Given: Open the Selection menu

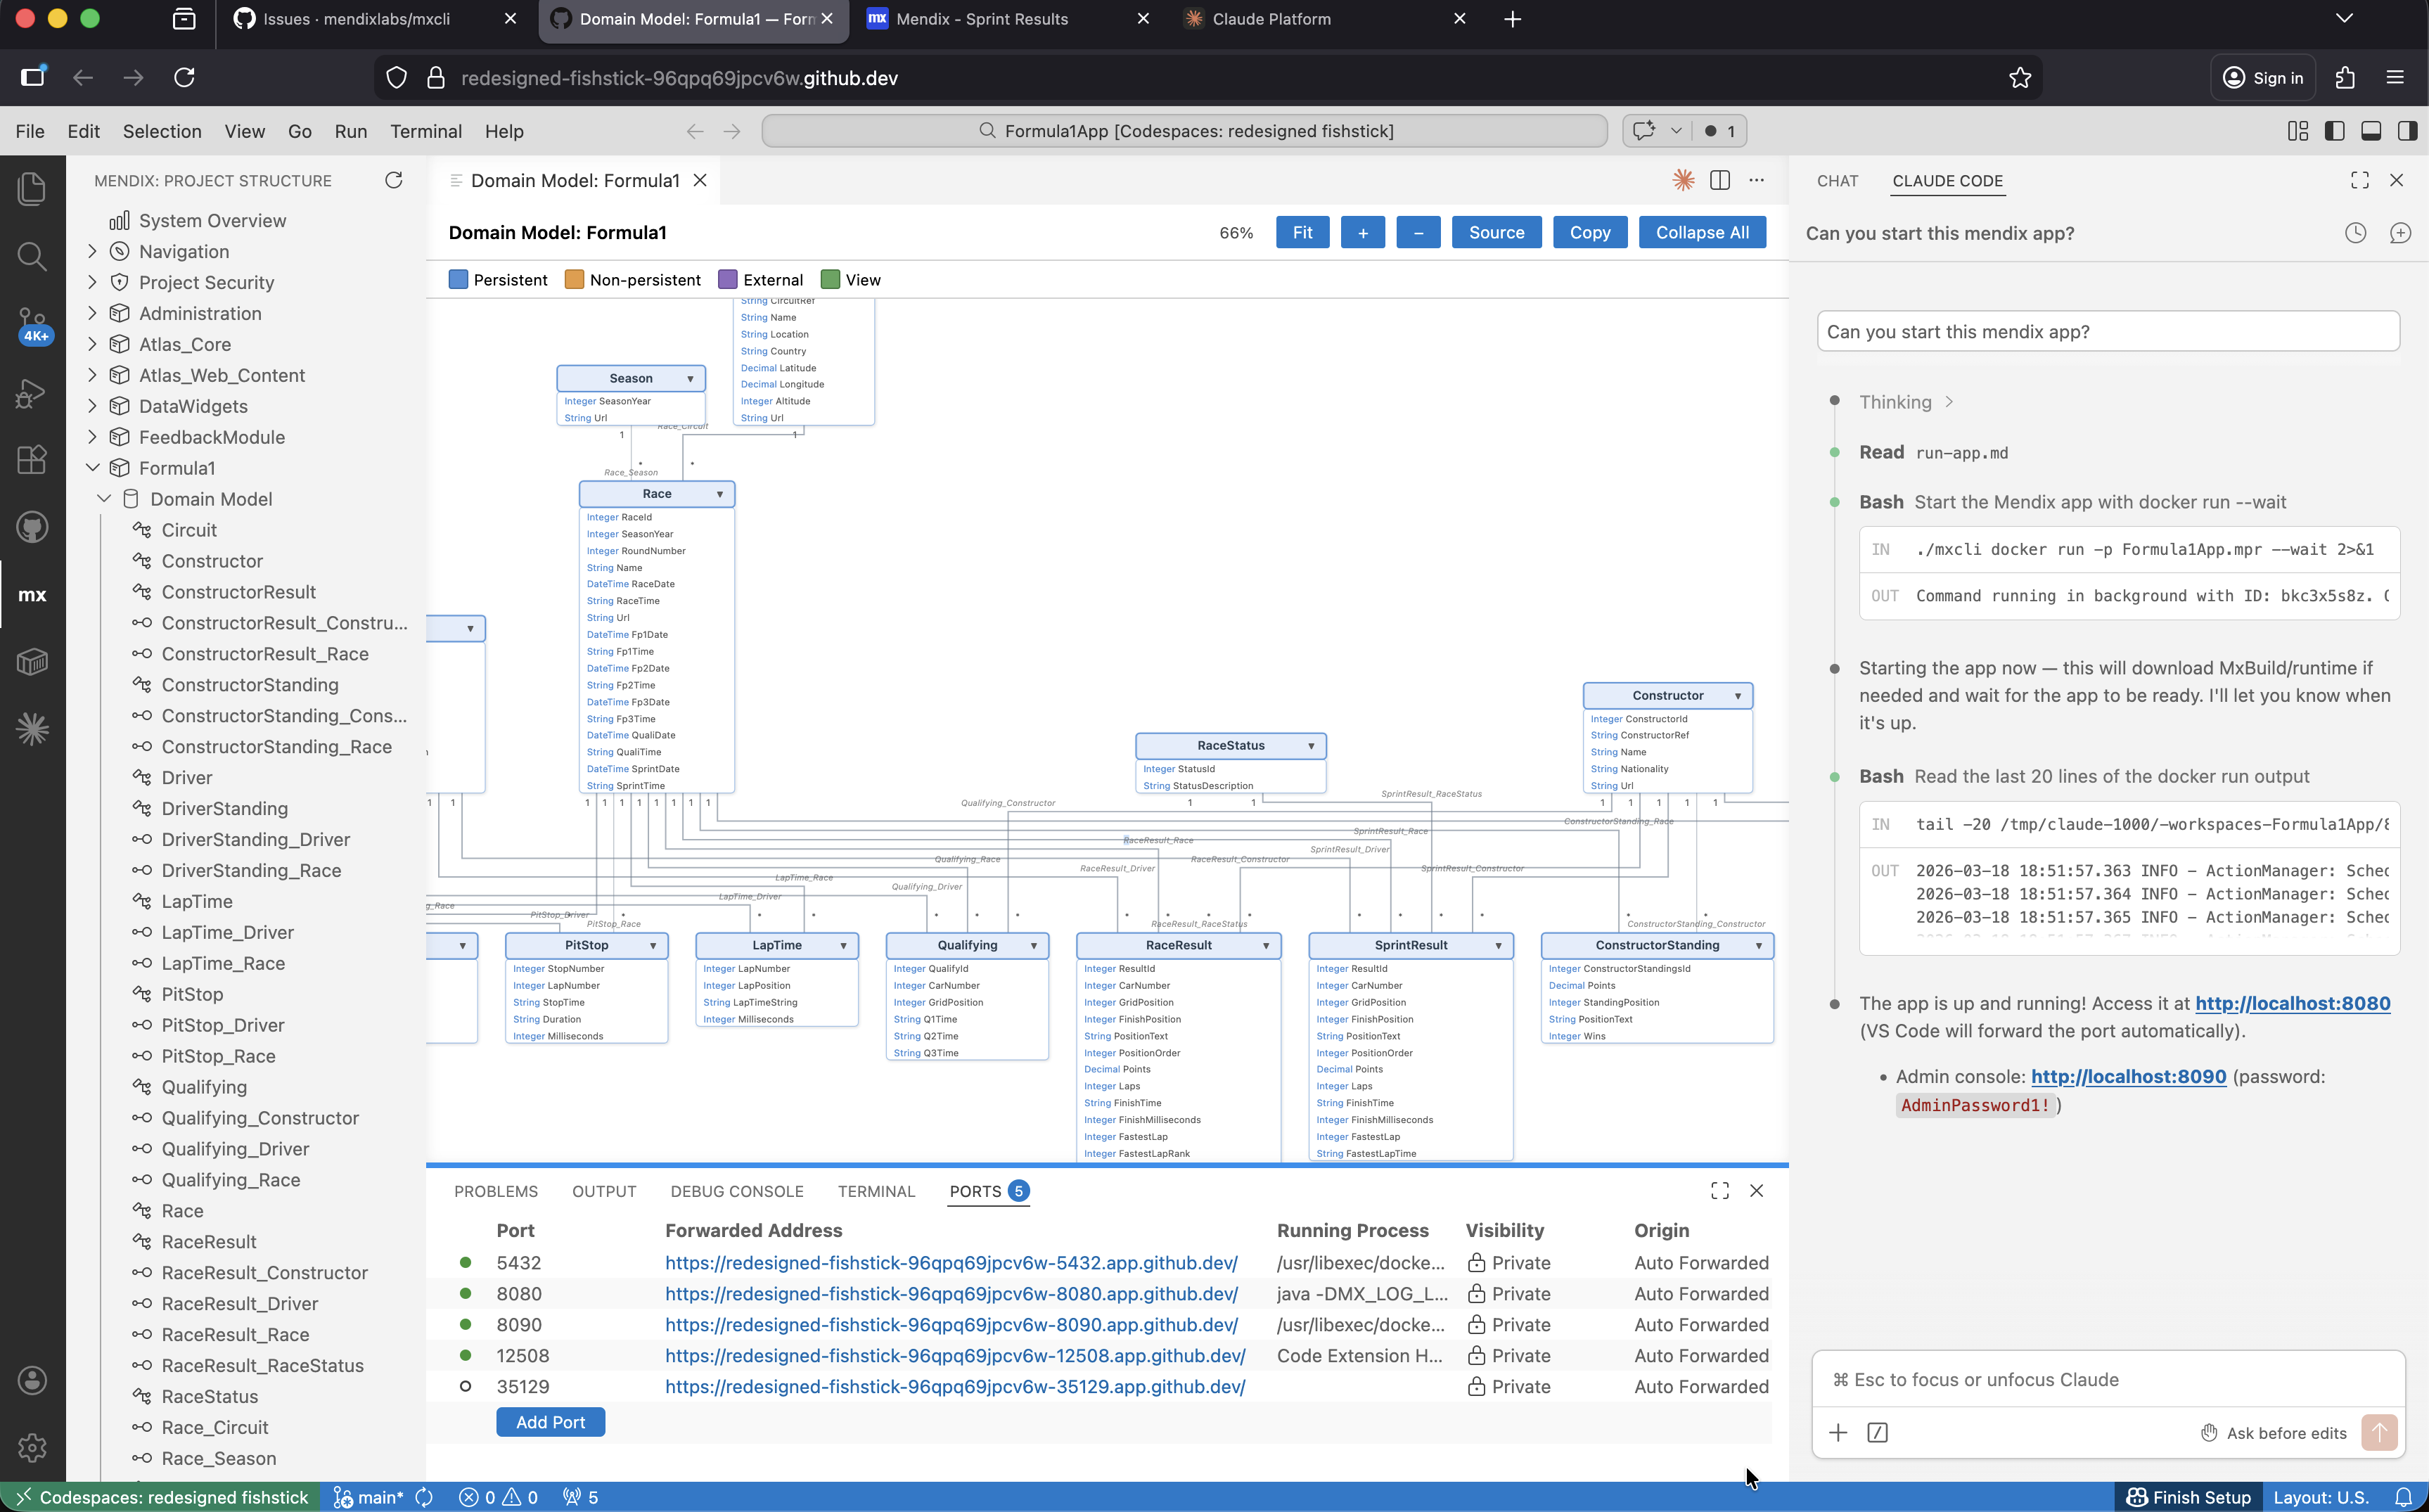Looking at the screenshot, I should click(x=162, y=131).
